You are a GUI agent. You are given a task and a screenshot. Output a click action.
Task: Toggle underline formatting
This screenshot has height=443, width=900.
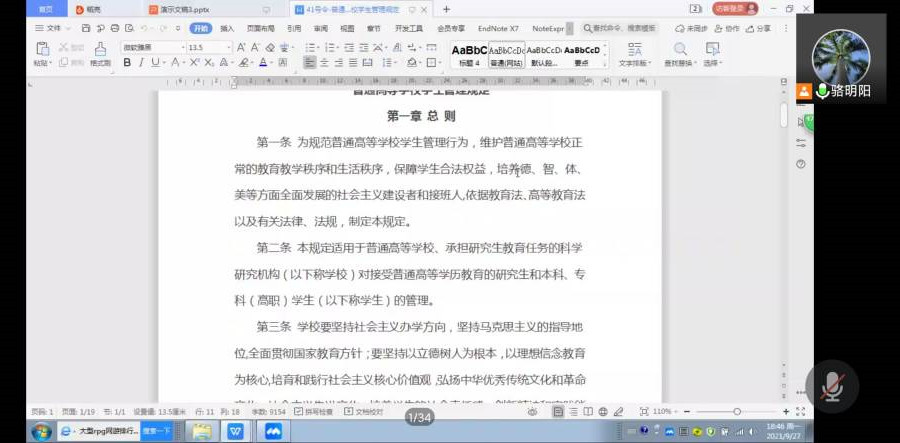coord(155,62)
